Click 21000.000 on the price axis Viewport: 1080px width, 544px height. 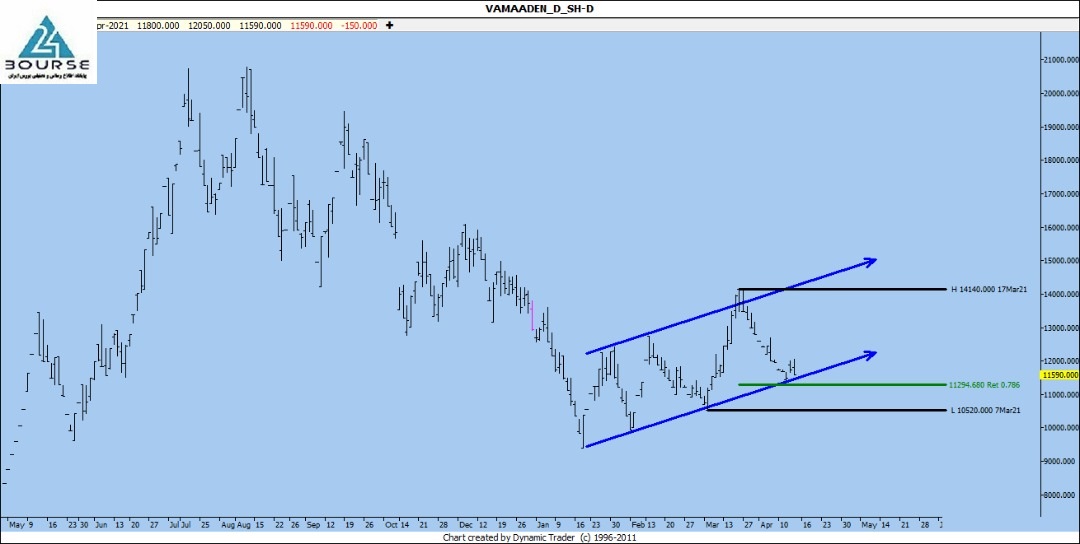click(1061, 61)
